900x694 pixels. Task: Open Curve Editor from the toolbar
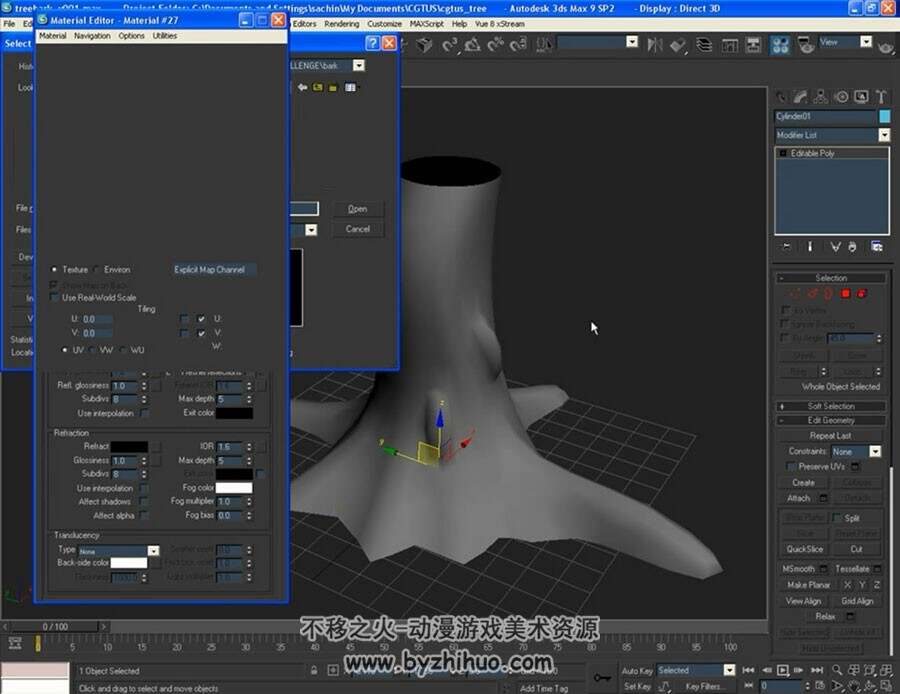730,45
